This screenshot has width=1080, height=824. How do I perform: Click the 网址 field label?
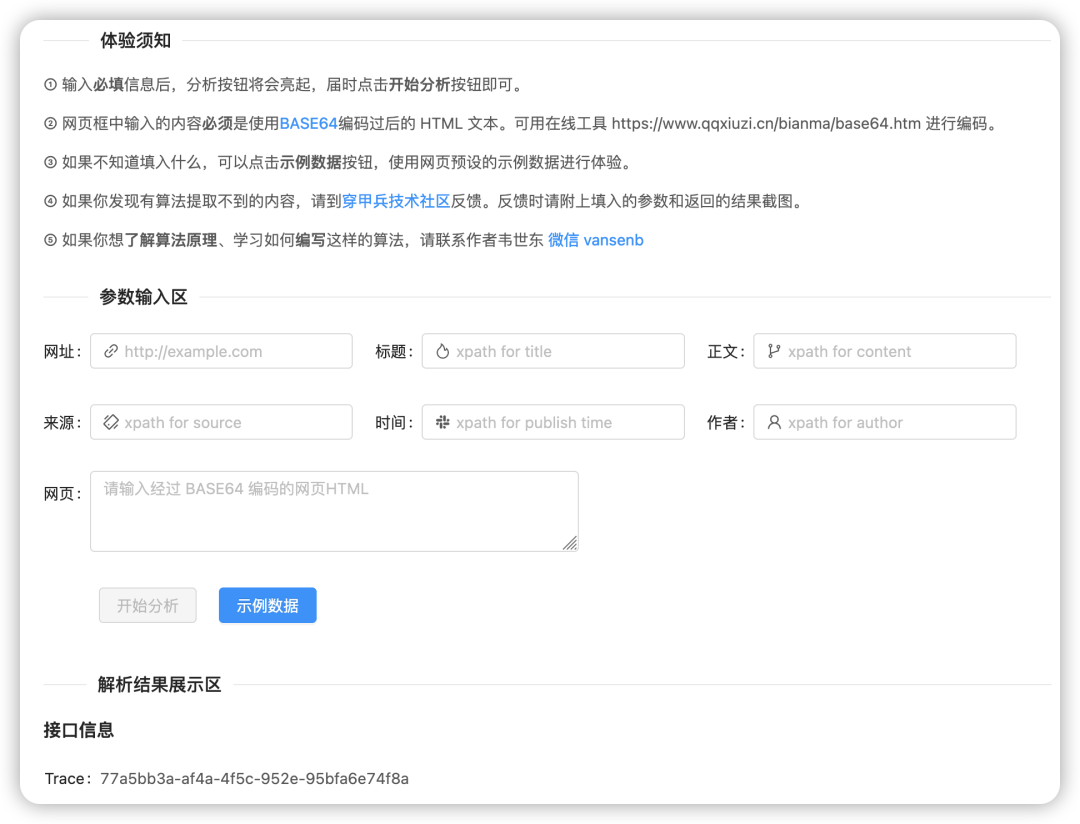(62, 351)
